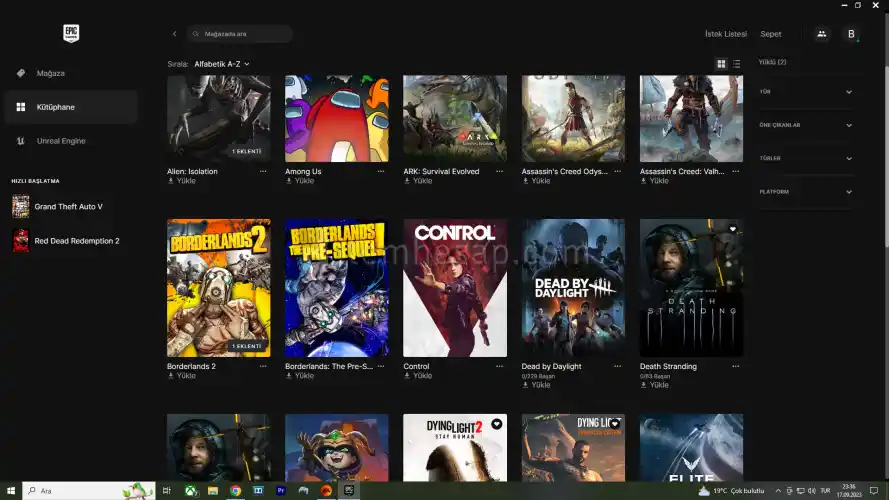The height and width of the screenshot is (500, 889).
Task: Open the Alfabetik A-Z sort dropdown
Action: click(x=222, y=64)
